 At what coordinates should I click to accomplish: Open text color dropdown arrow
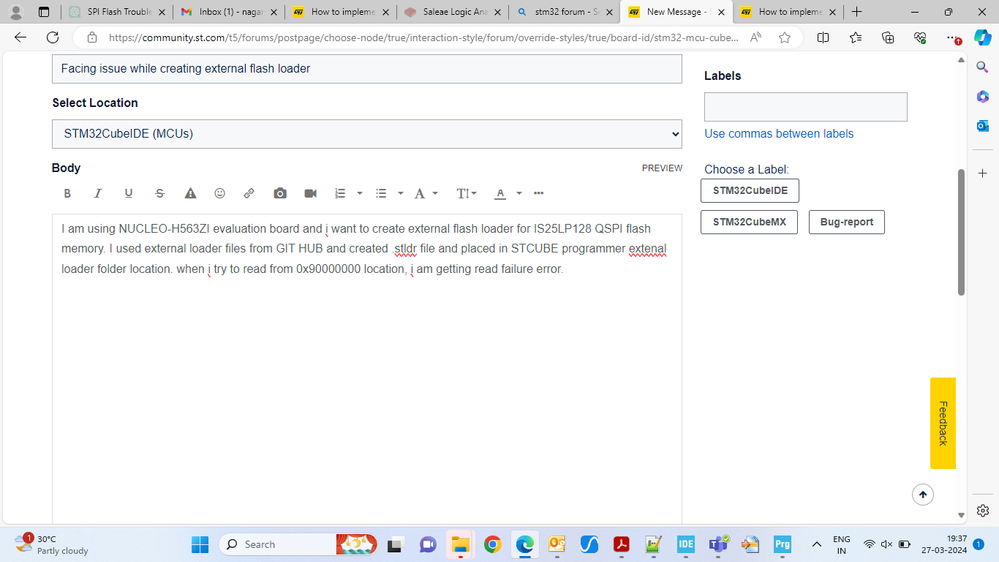coord(519,193)
